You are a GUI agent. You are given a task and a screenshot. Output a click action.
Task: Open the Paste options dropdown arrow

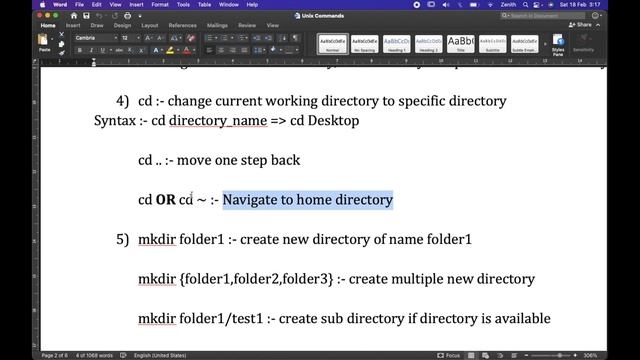pos(52,39)
